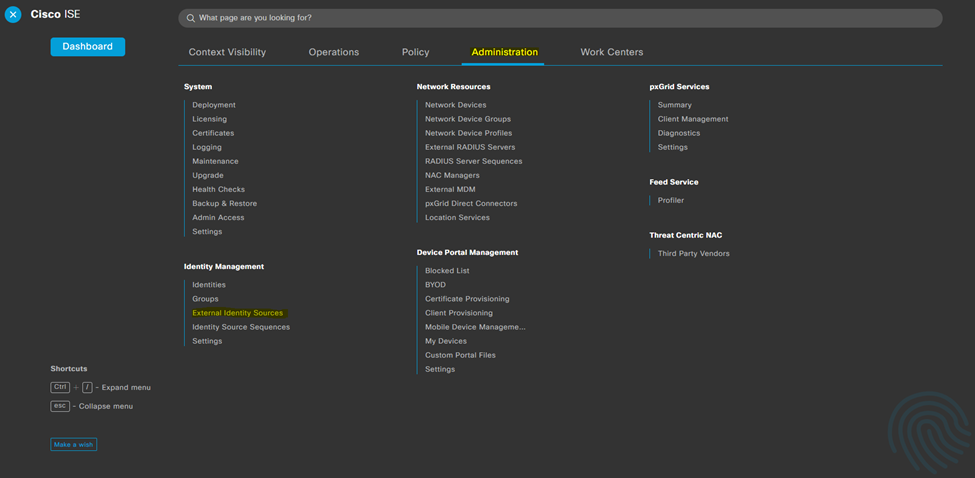Go to Work Centers tab

coord(611,52)
